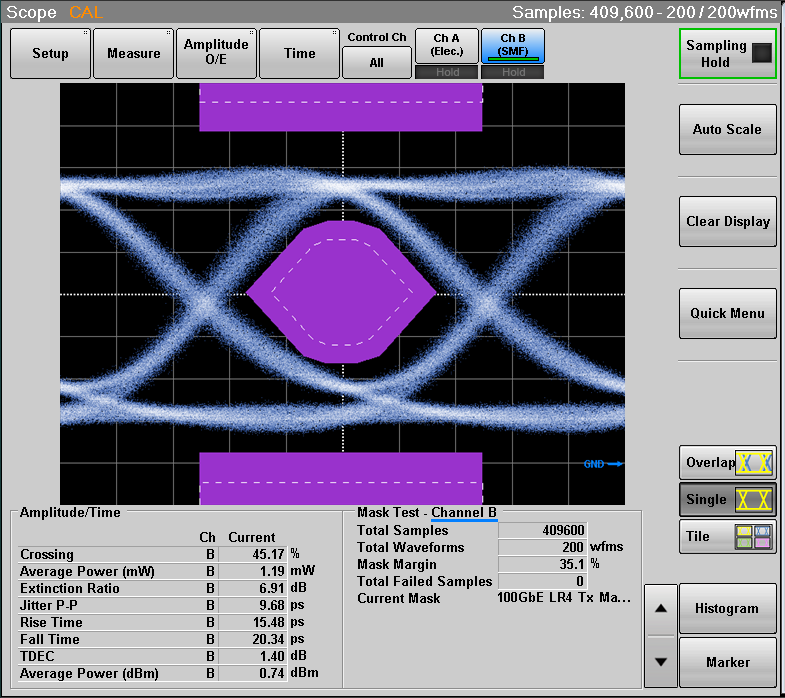Open the Marker panel
This screenshot has height=698, width=785.
point(727,662)
